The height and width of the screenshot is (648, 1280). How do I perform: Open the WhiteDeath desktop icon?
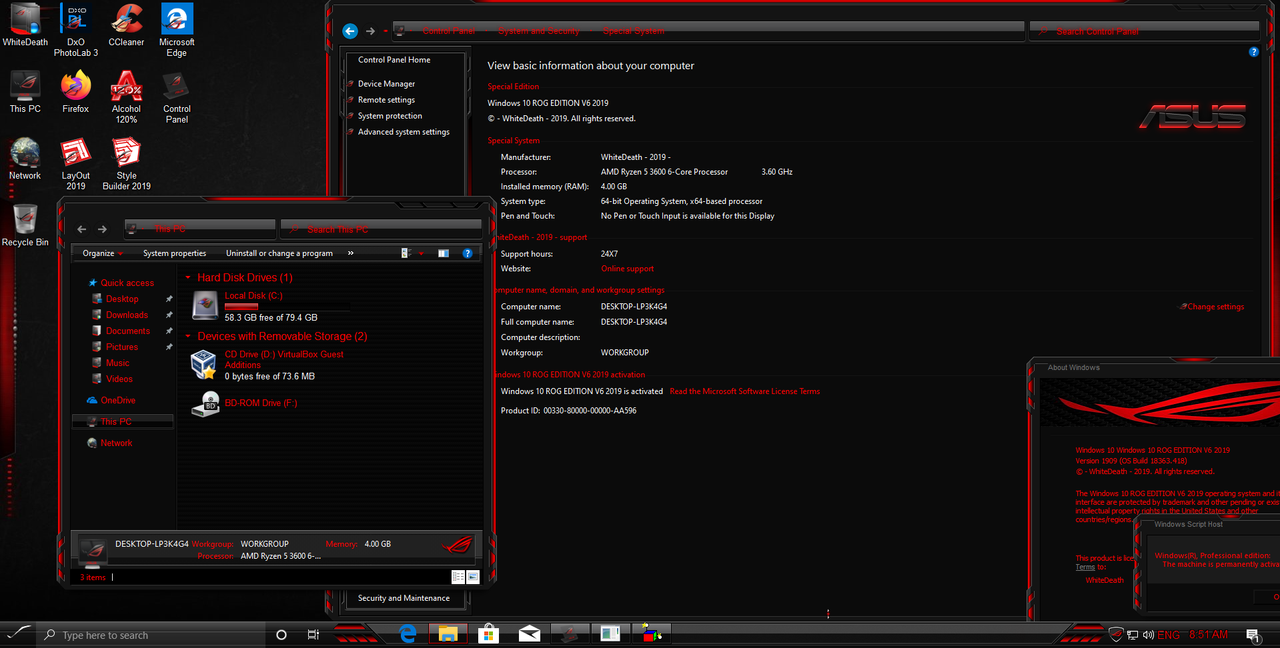25,25
